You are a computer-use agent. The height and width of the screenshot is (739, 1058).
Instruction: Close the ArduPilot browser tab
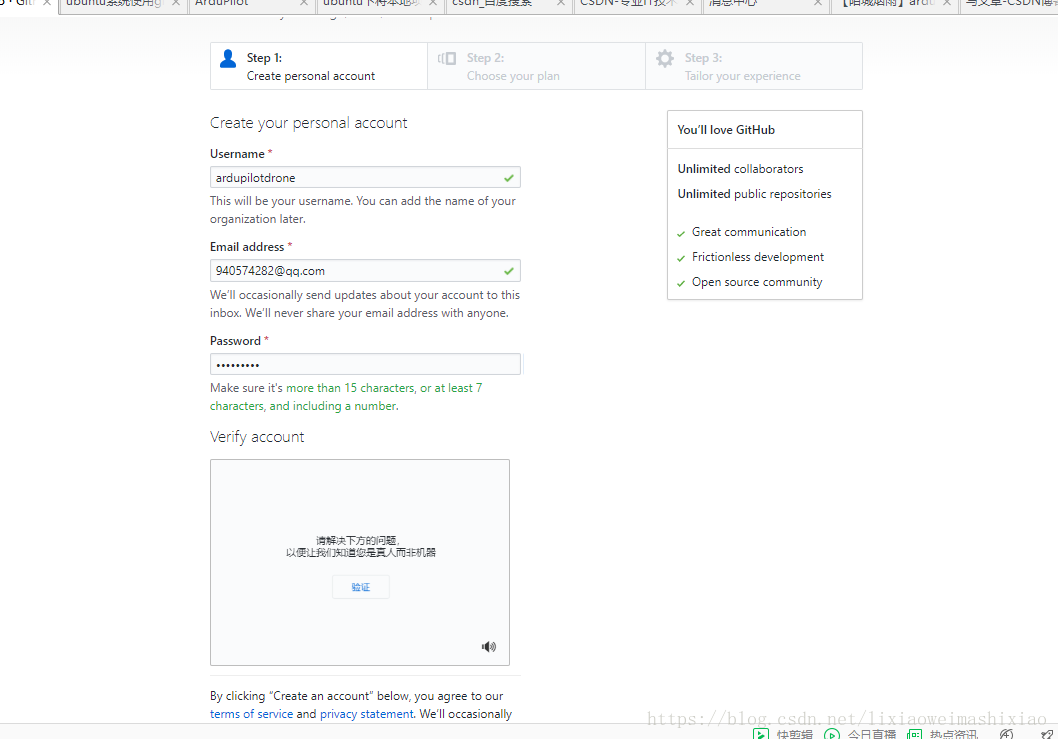tap(304, 3)
